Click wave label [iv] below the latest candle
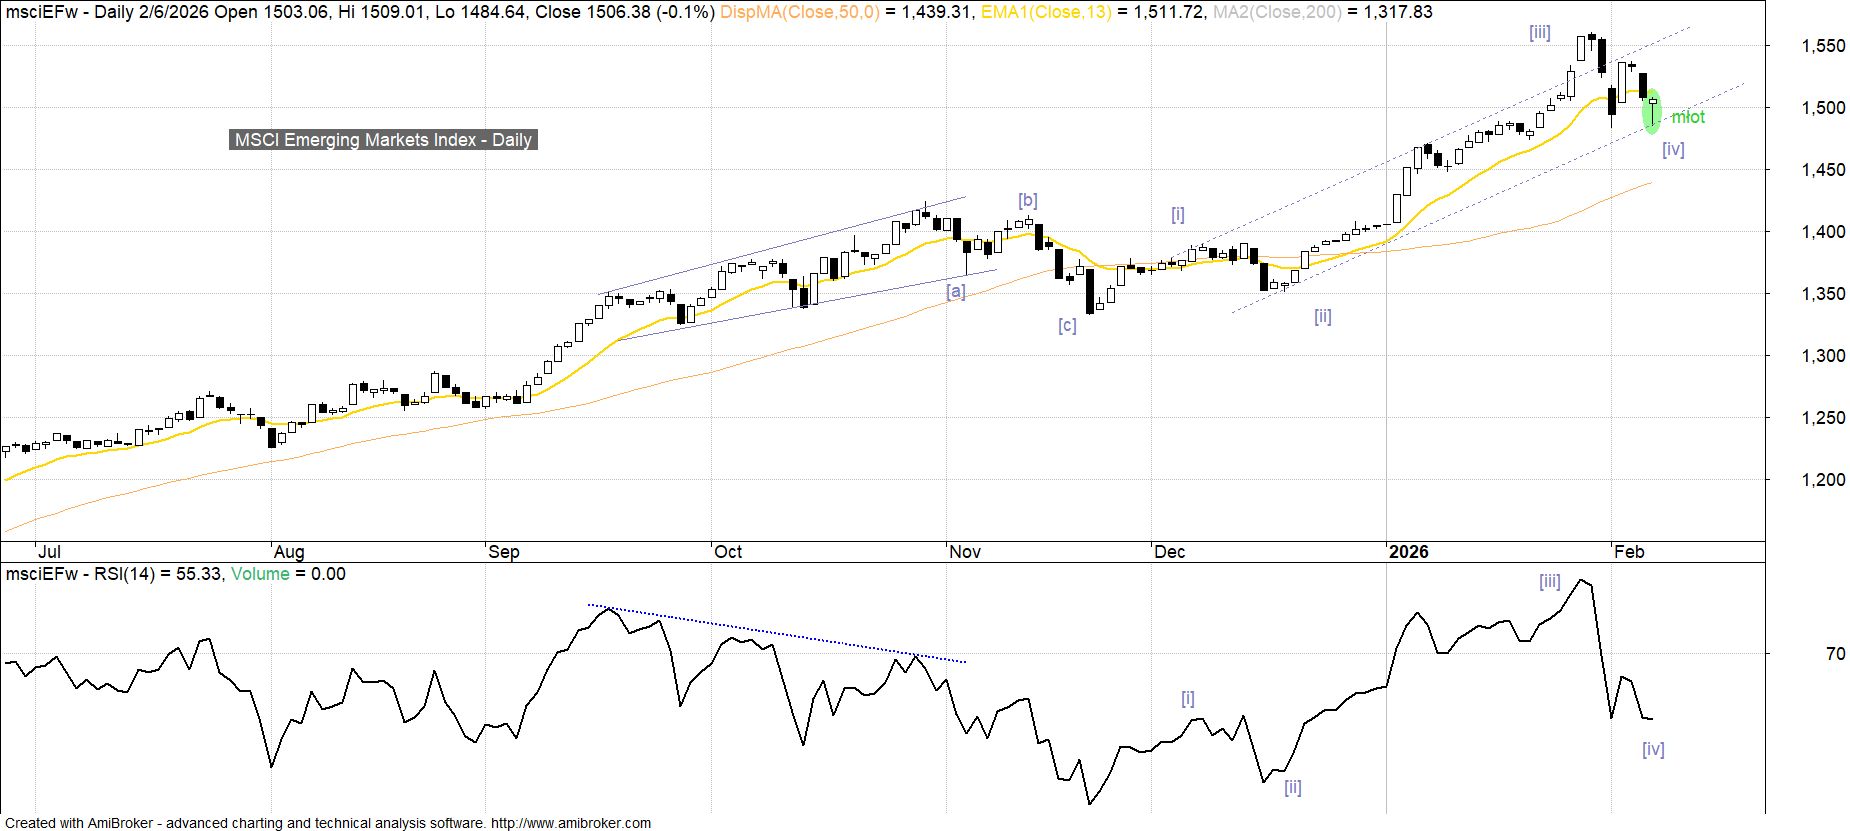Screen dimensions: 1850x831 (1673, 149)
